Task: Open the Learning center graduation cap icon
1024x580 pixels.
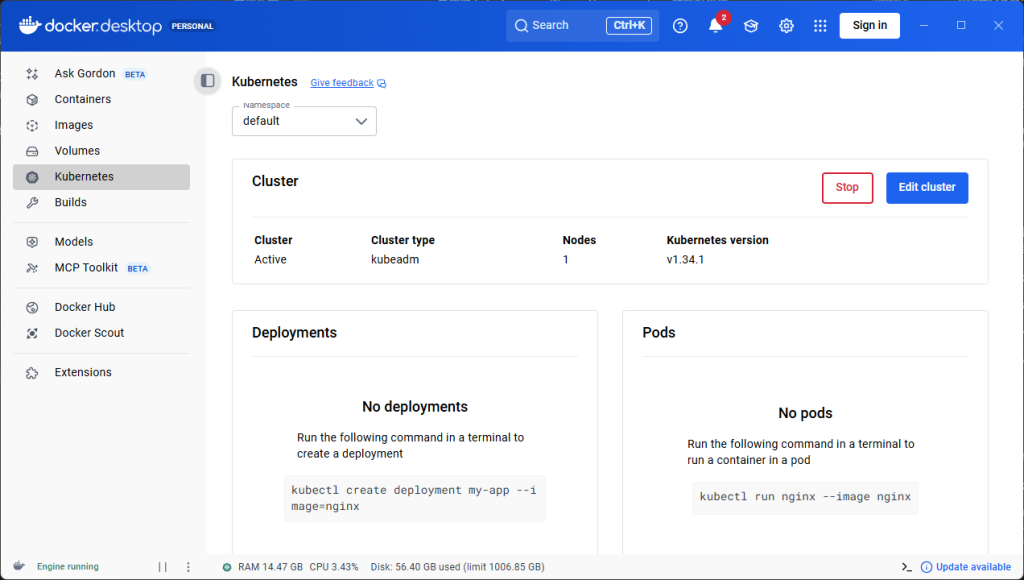Action: (751, 25)
